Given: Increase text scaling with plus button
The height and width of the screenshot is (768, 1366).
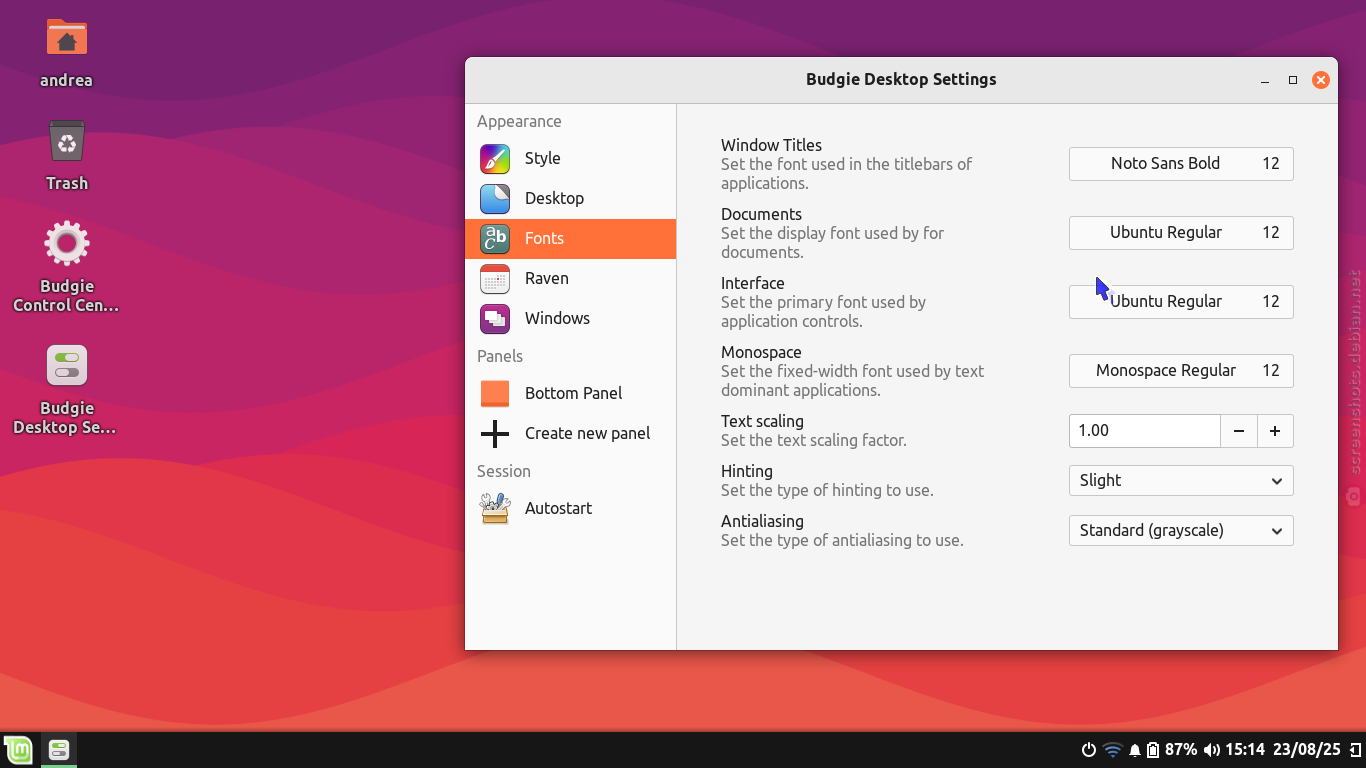Looking at the screenshot, I should click(1275, 431).
